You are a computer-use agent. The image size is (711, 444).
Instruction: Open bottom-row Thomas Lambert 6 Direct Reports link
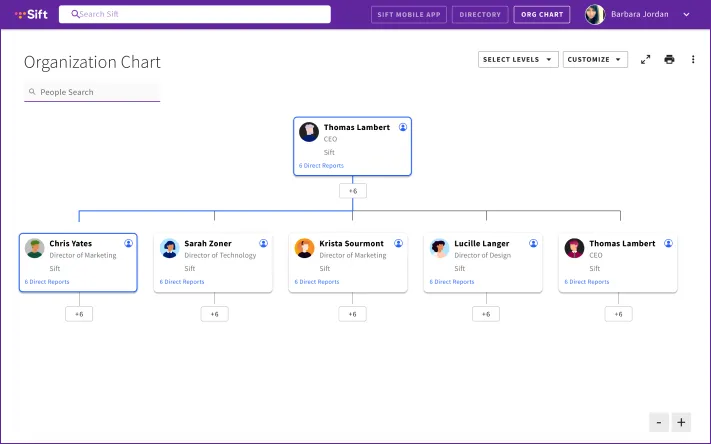pos(587,282)
